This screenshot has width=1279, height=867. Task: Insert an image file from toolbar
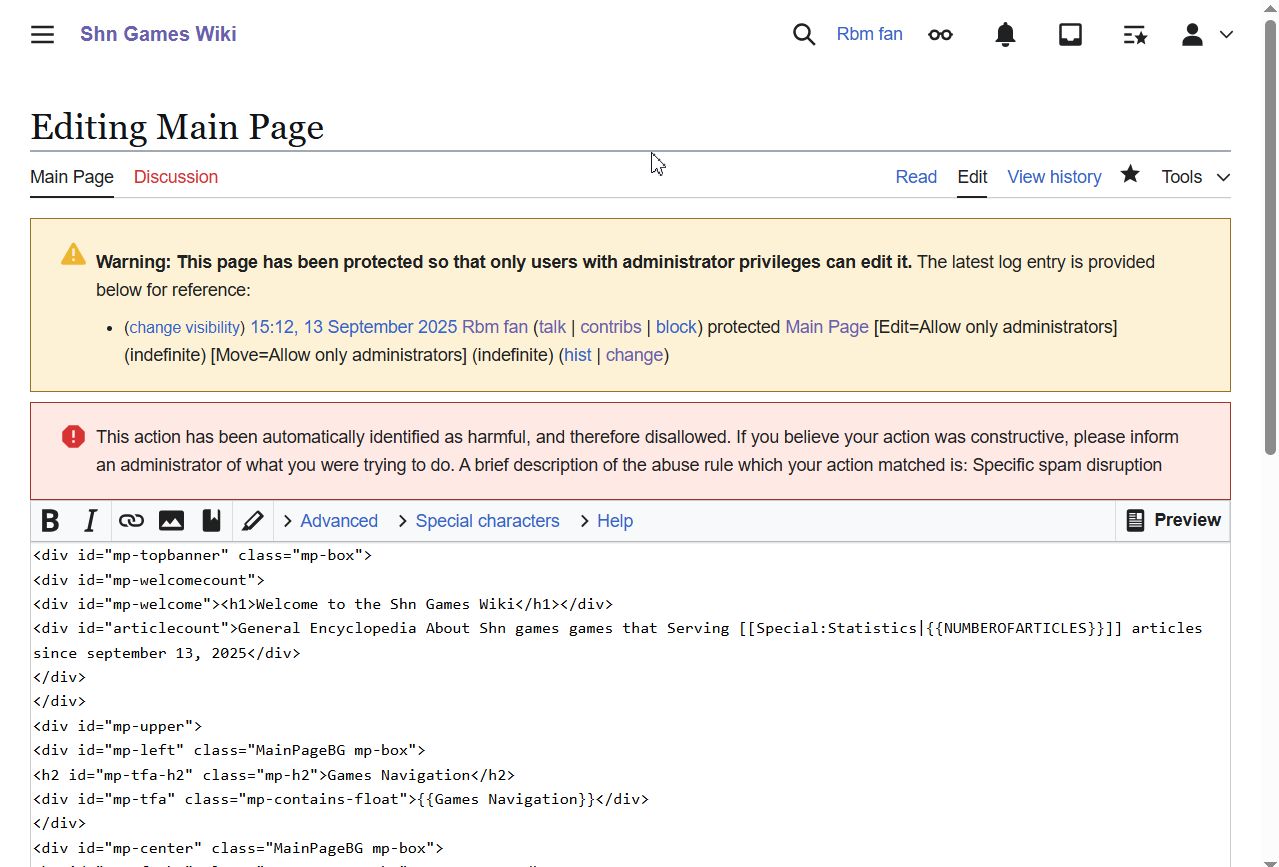pos(171,521)
